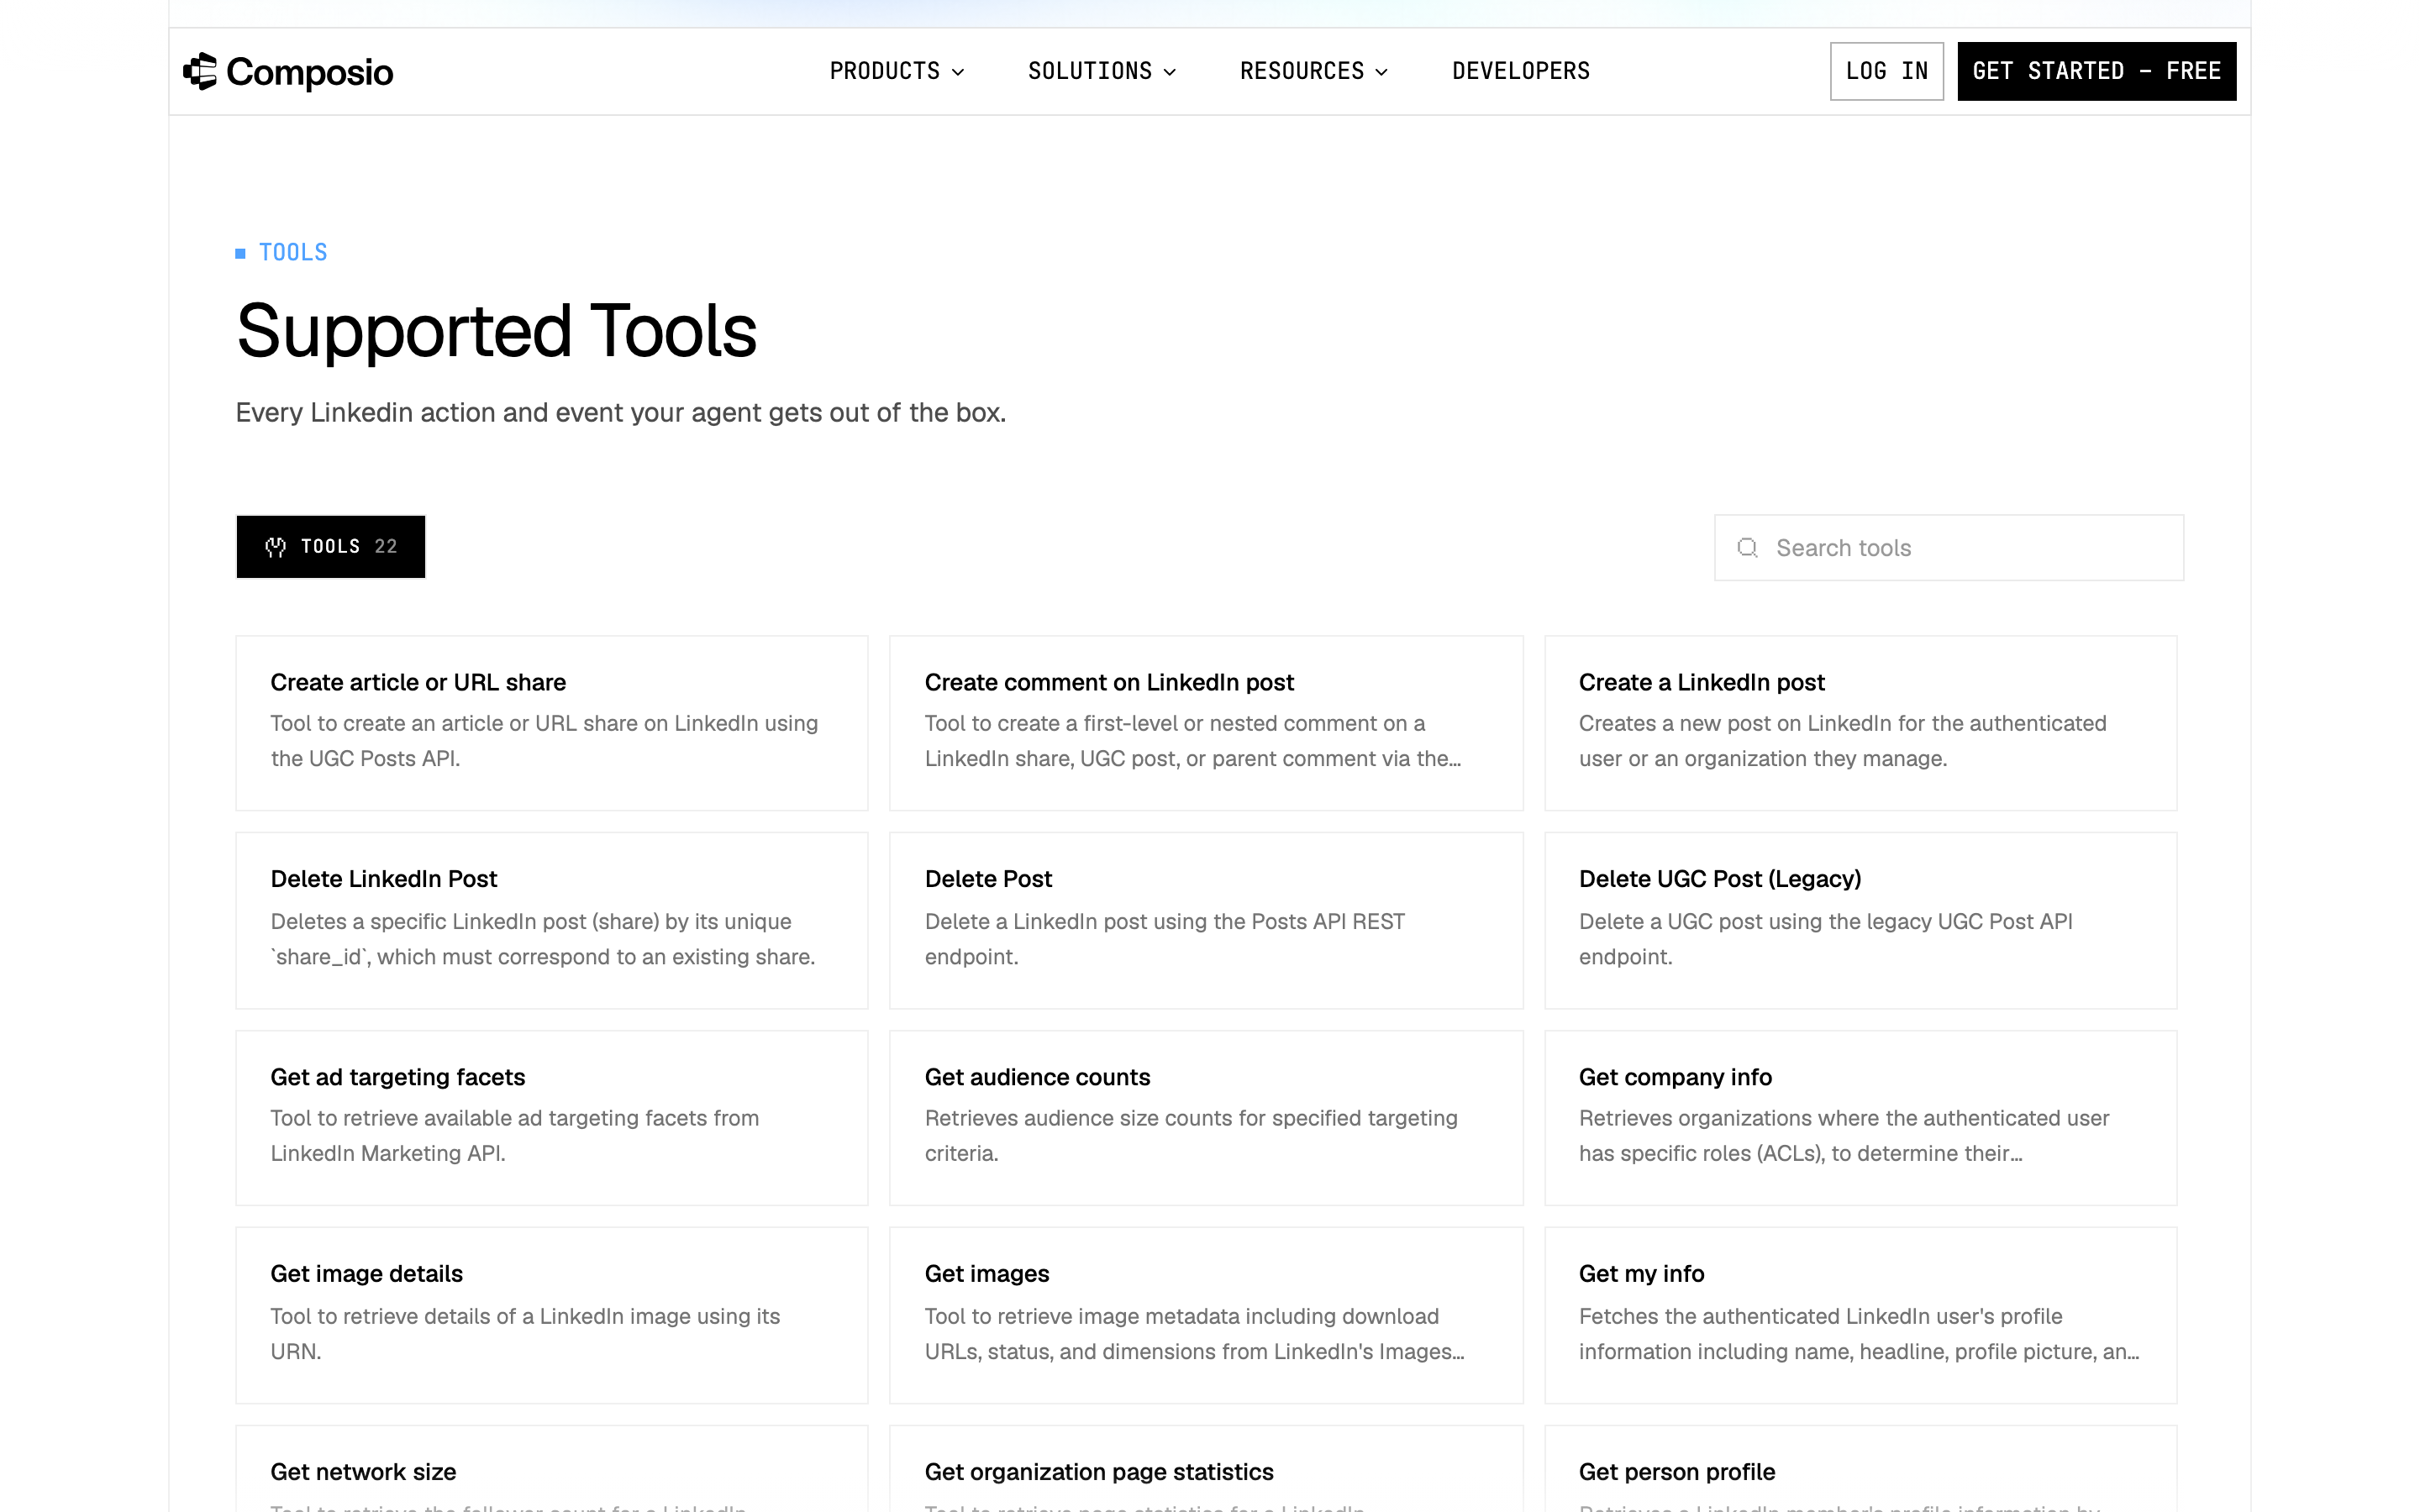The image size is (2420, 1512).
Task: Click description 'Delete a UGC post using the legacy'
Action: point(1825,938)
